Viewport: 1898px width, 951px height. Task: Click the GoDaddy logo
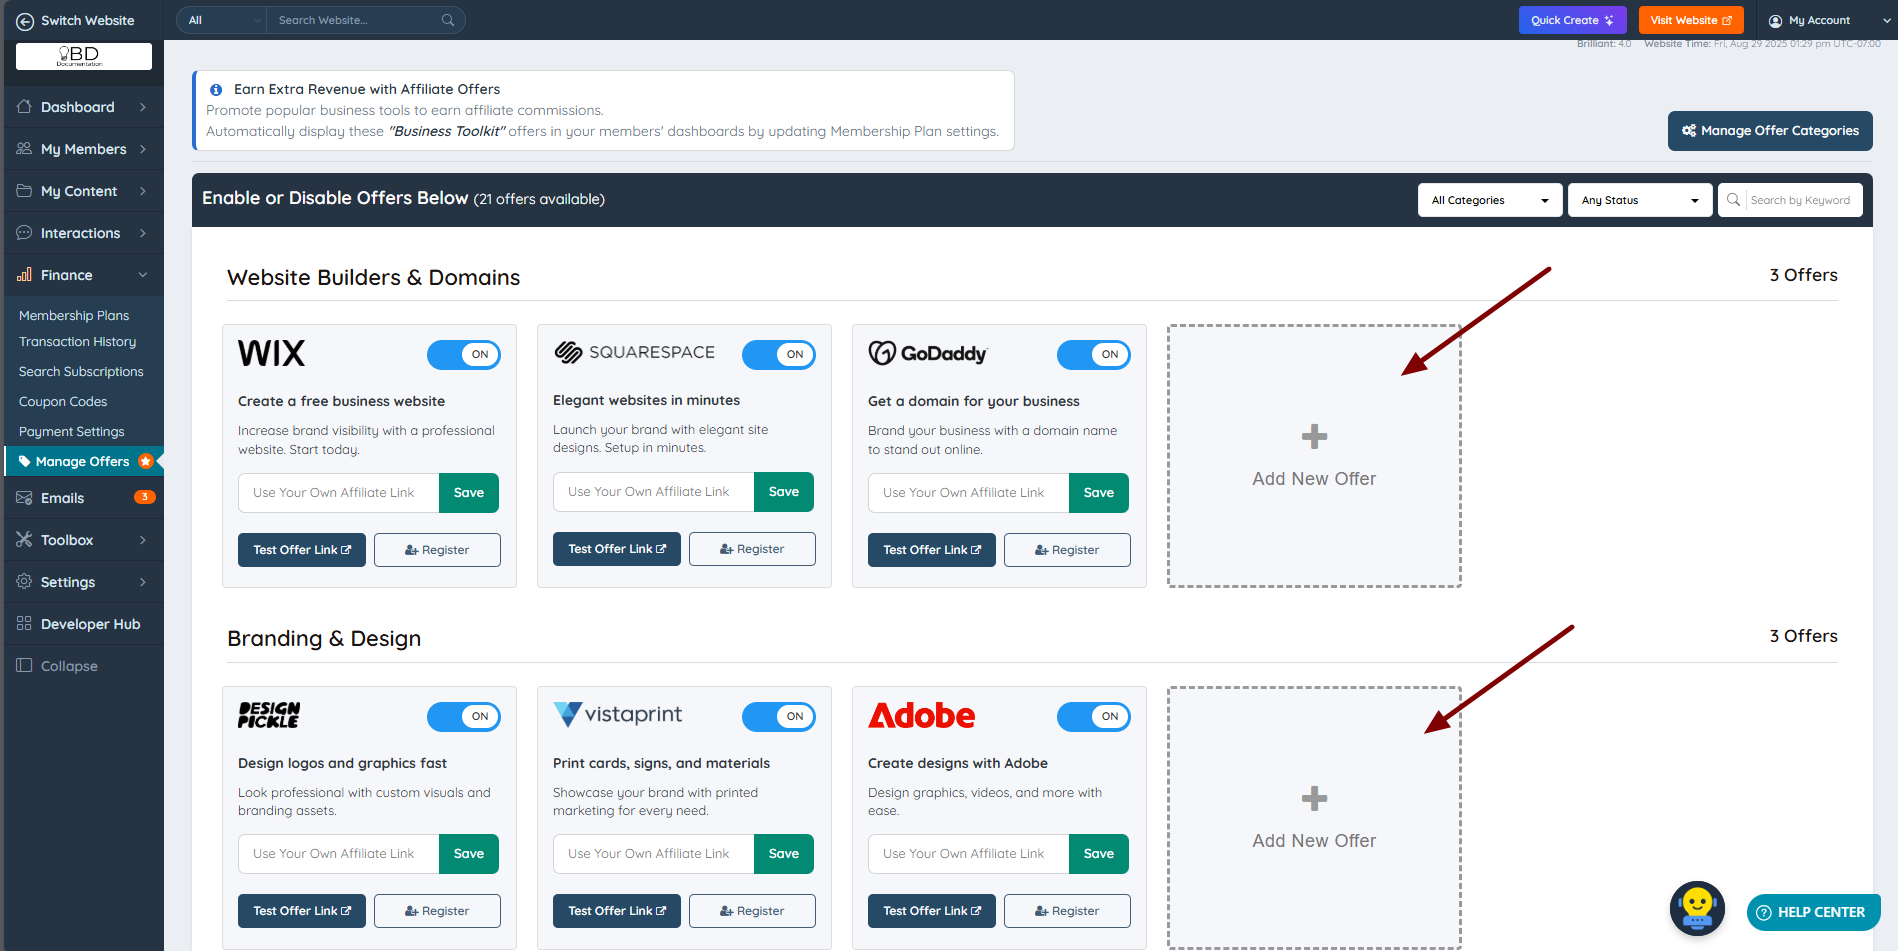point(928,353)
